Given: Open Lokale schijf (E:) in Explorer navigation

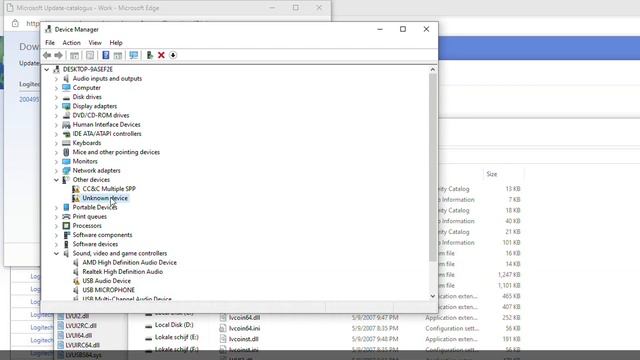Looking at the screenshot, I should tap(176, 337).
